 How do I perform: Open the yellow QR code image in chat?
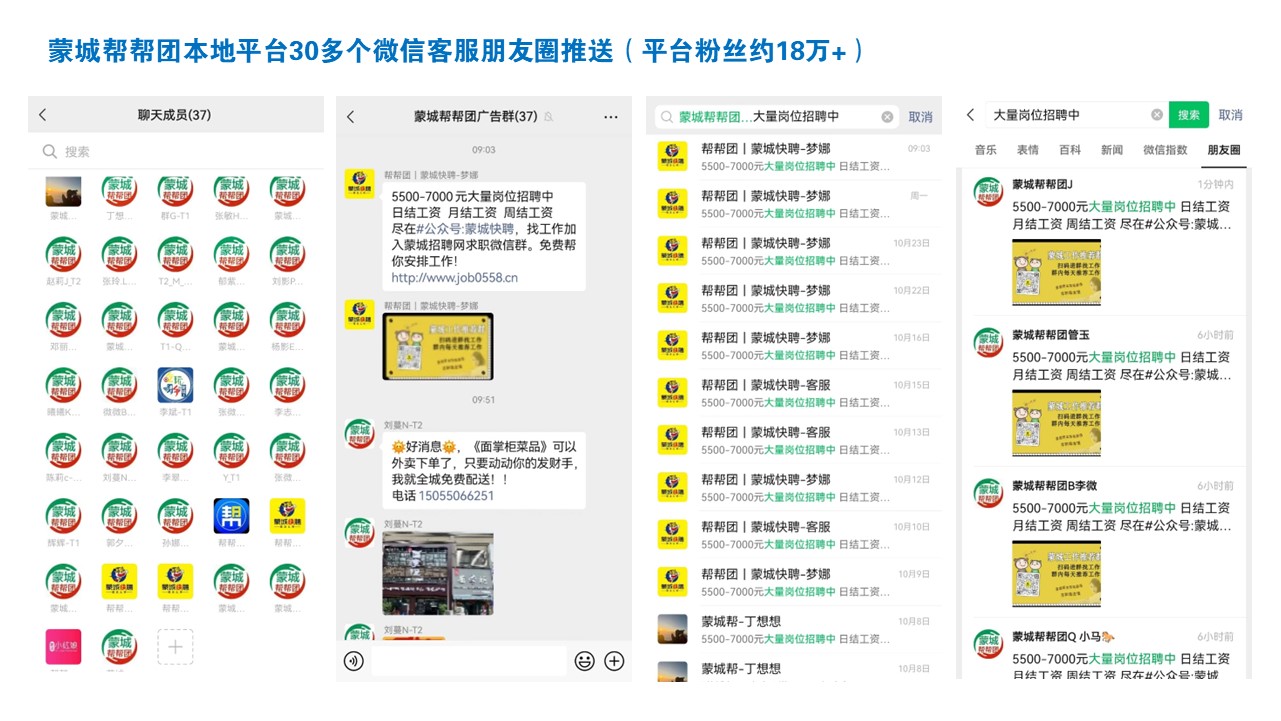tap(437, 346)
